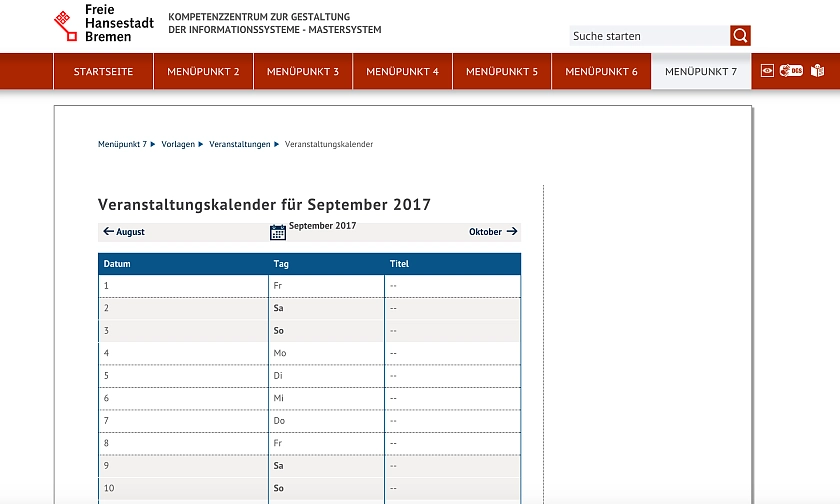Click date cell '4' in calendar table

point(183,353)
